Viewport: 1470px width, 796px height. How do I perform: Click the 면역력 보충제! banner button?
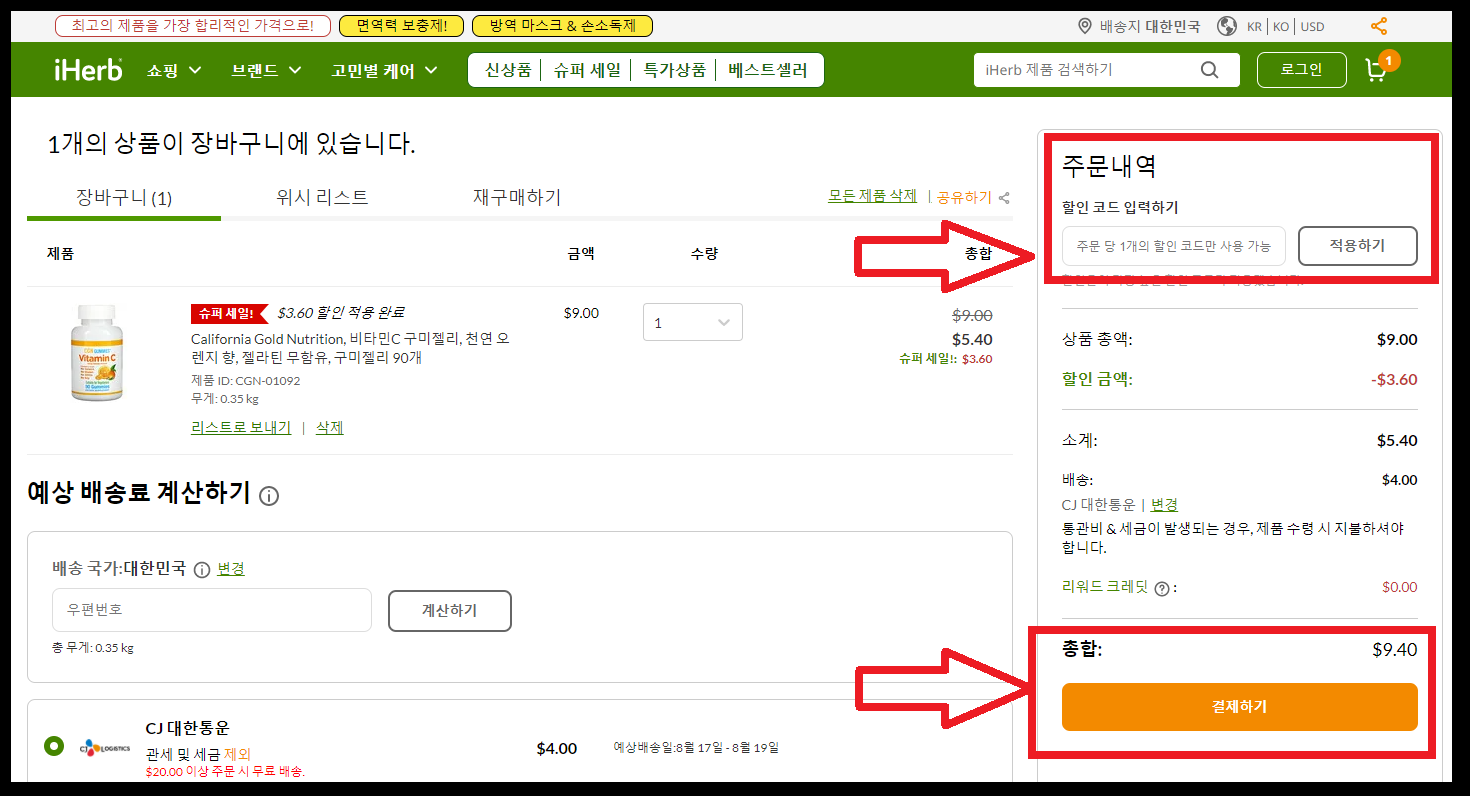(x=400, y=26)
